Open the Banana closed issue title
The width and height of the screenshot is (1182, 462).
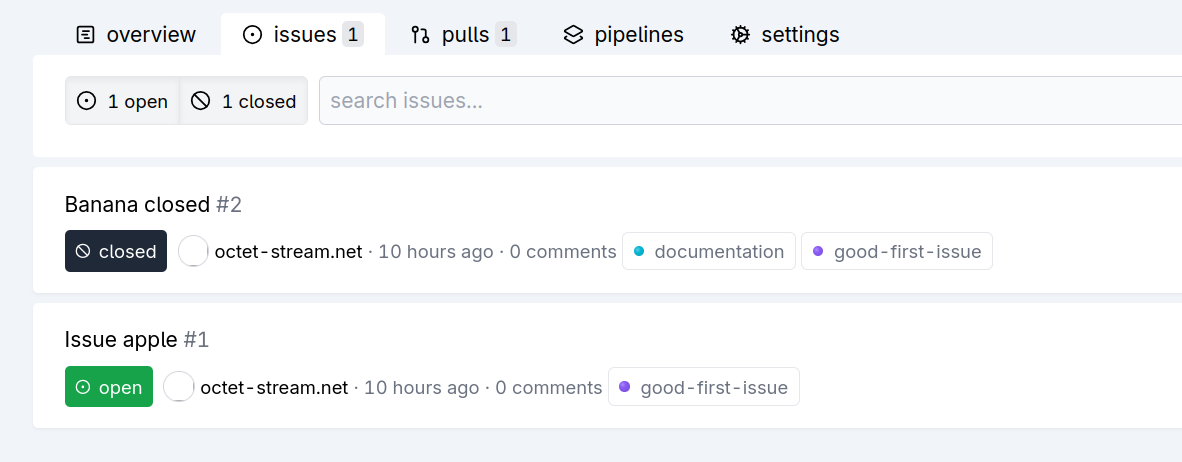137,205
